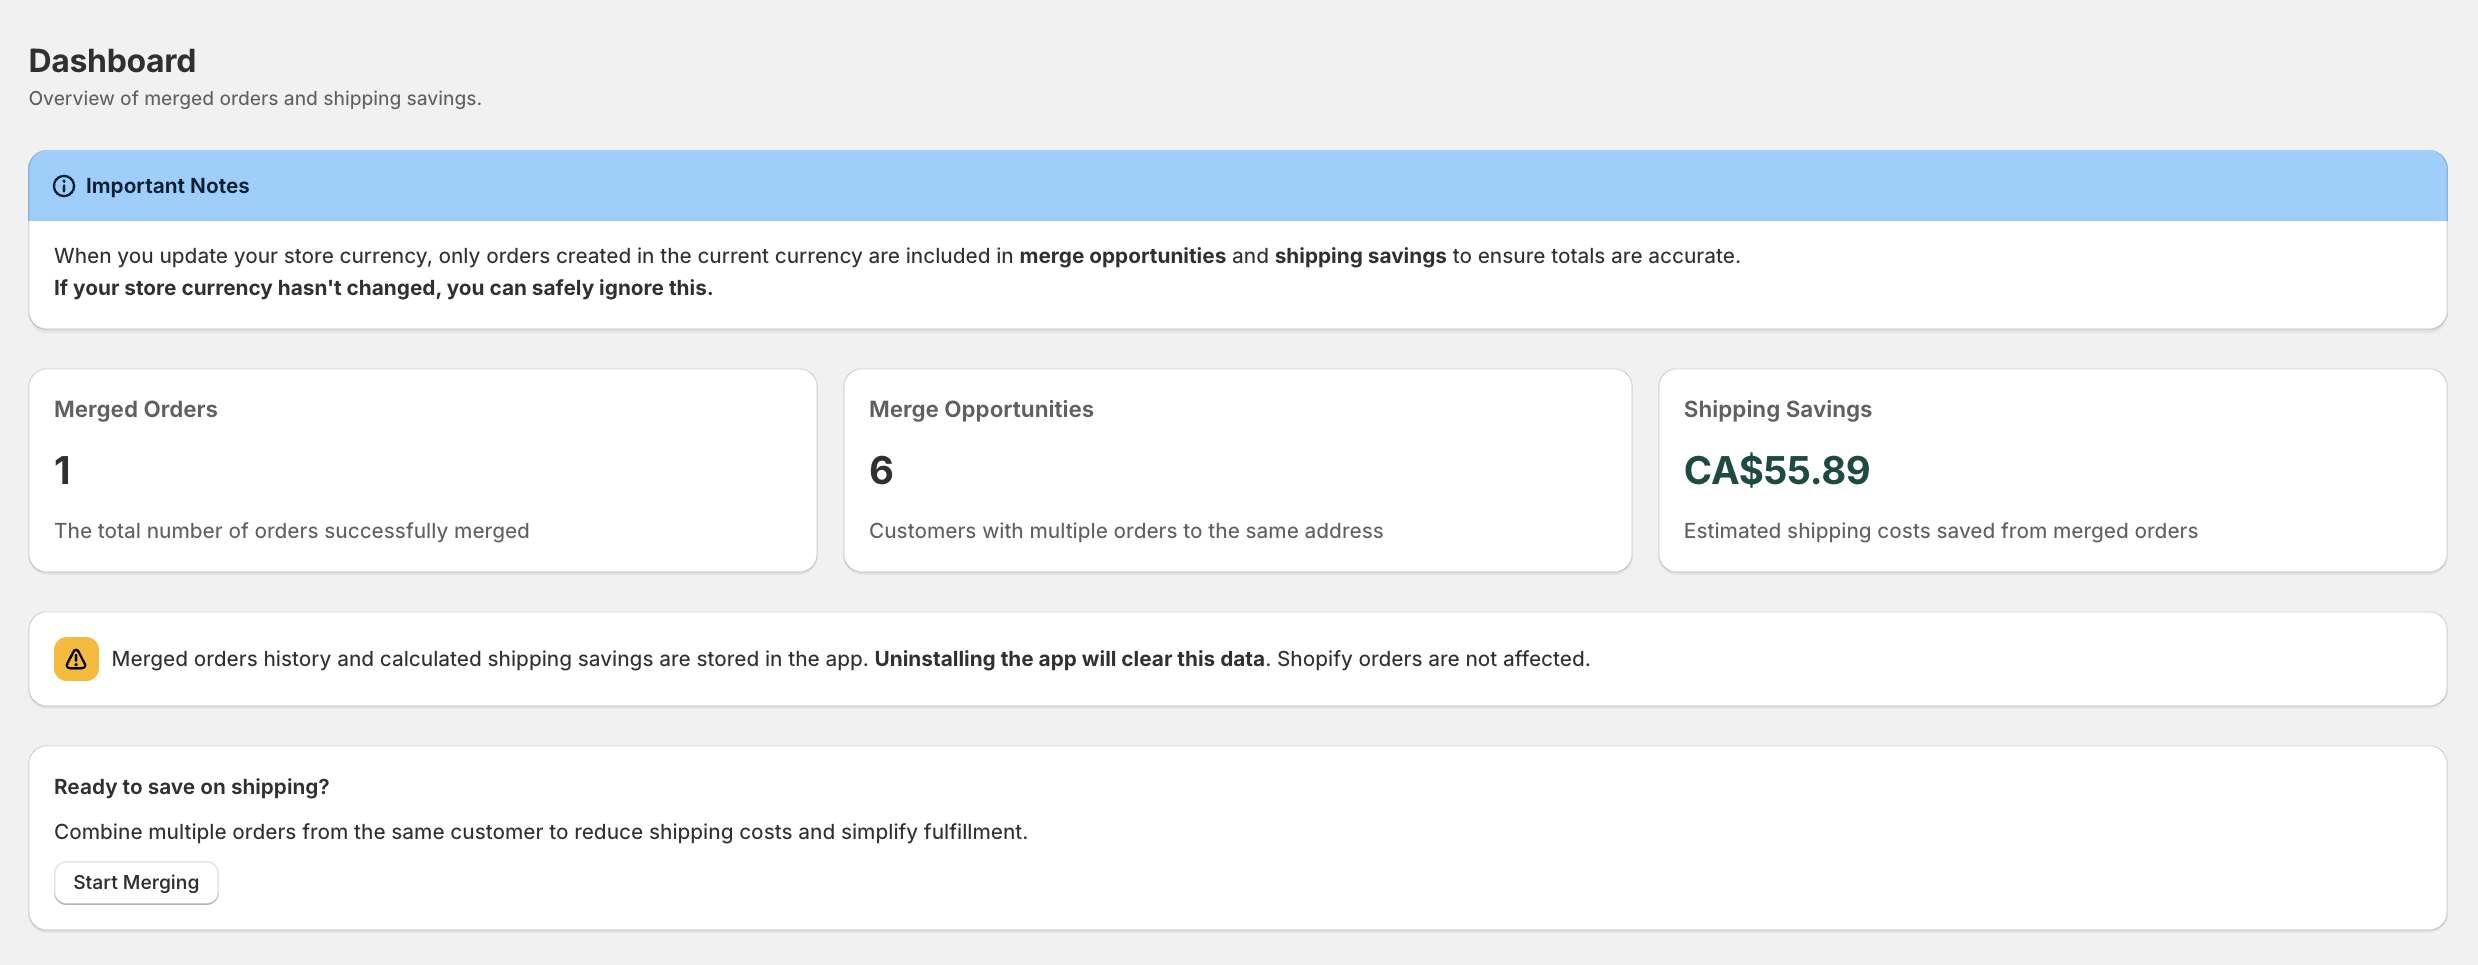Click the circled info symbol beside Important Notes
This screenshot has height=965, width=2478.
click(65, 185)
